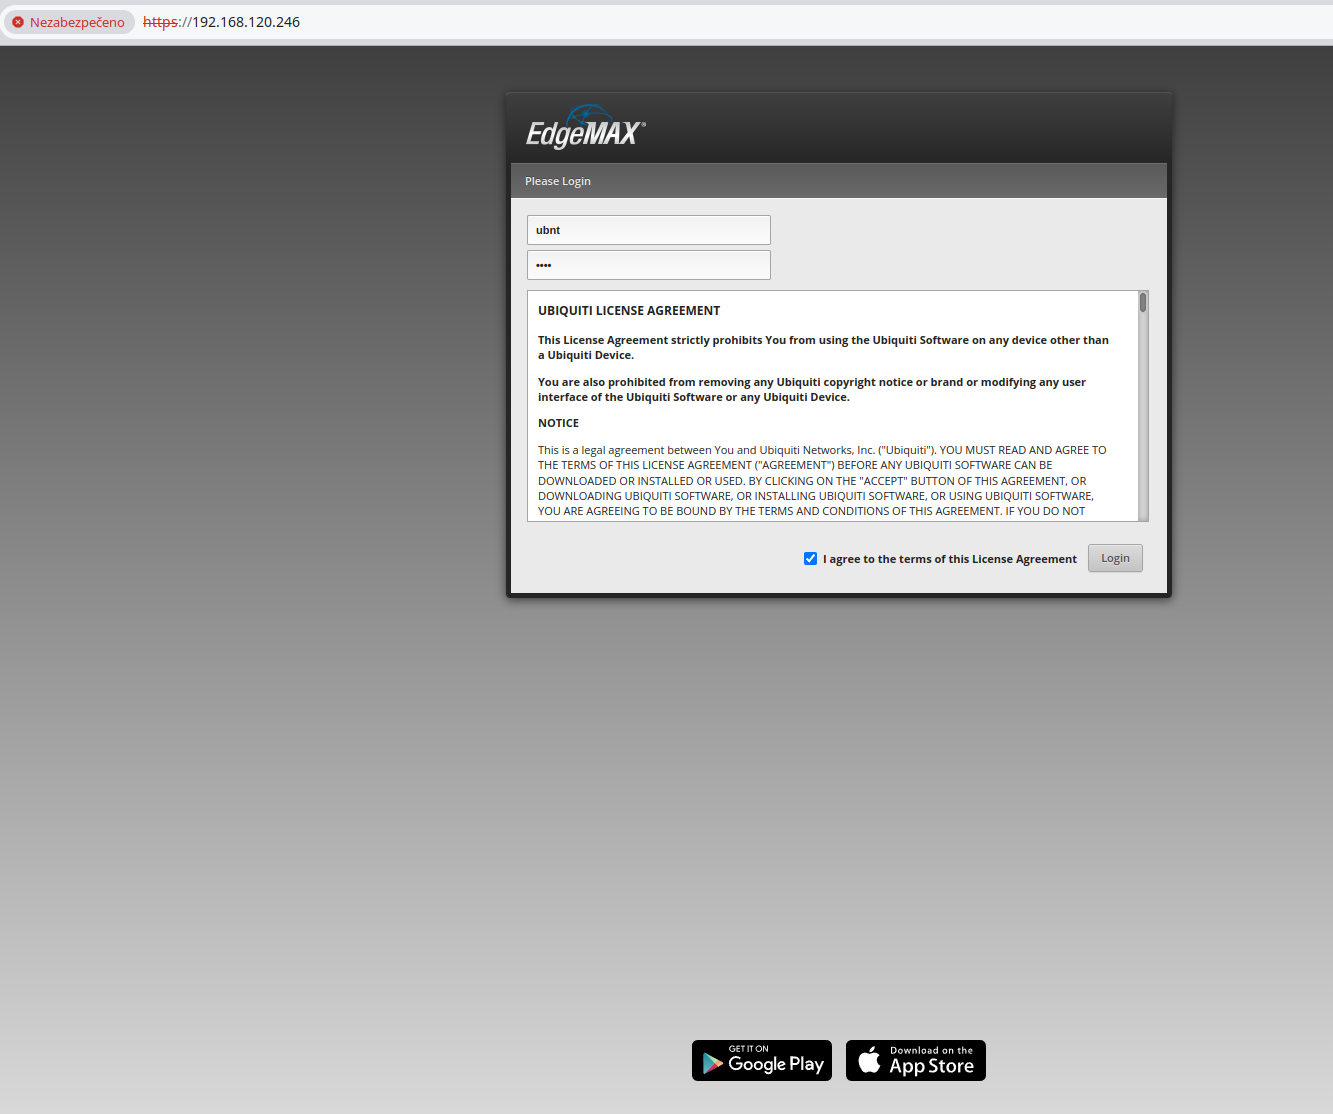This screenshot has width=1333, height=1114.
Task: Click the lower license scrollbar track
Action: (1143, 450)
